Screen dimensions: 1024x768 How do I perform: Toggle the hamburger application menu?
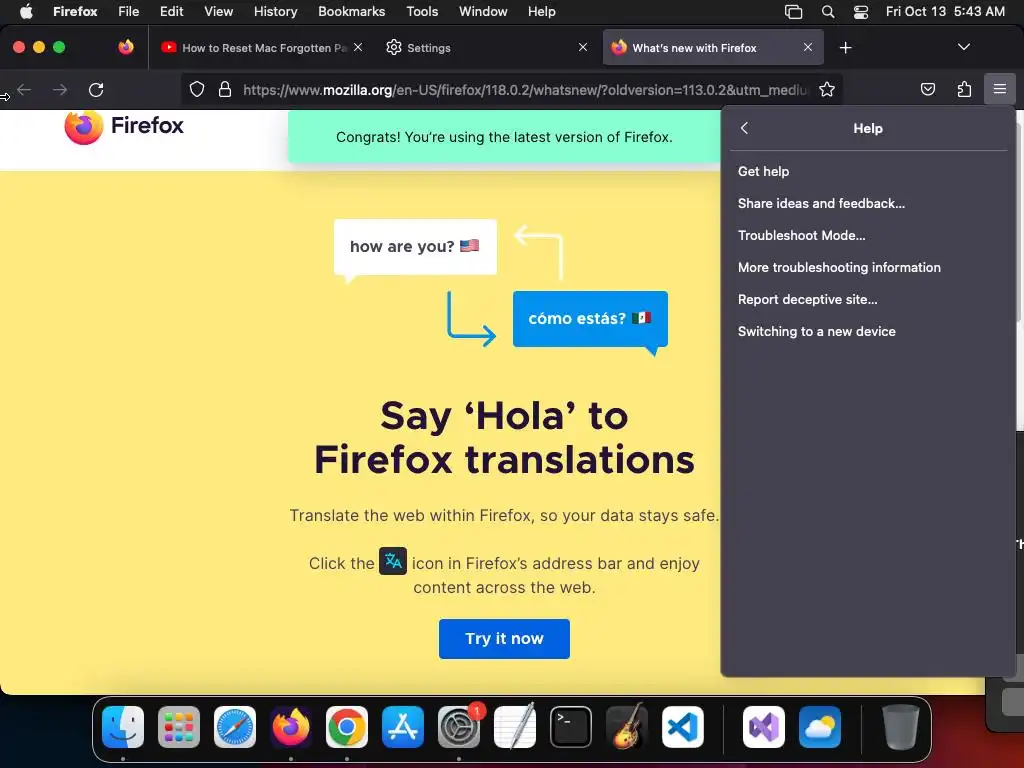999,89
